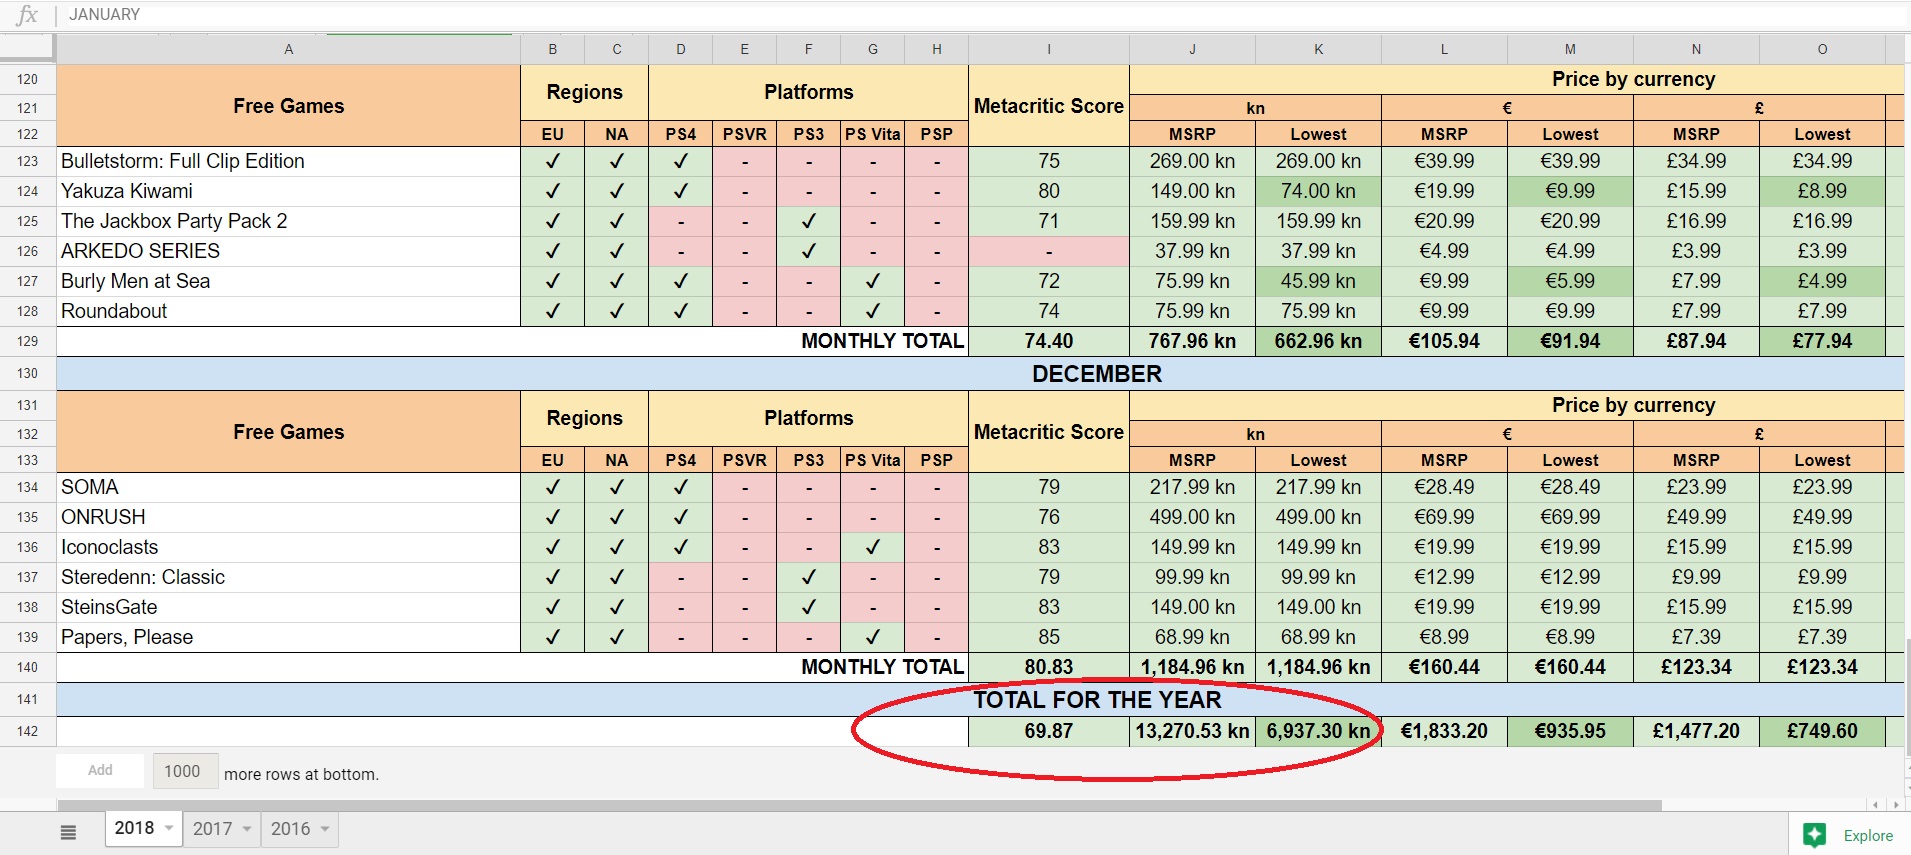Viewport: 1911px width, 855px height.
Task: Click the horizontal scrollbar thumb
Action: 858,805
